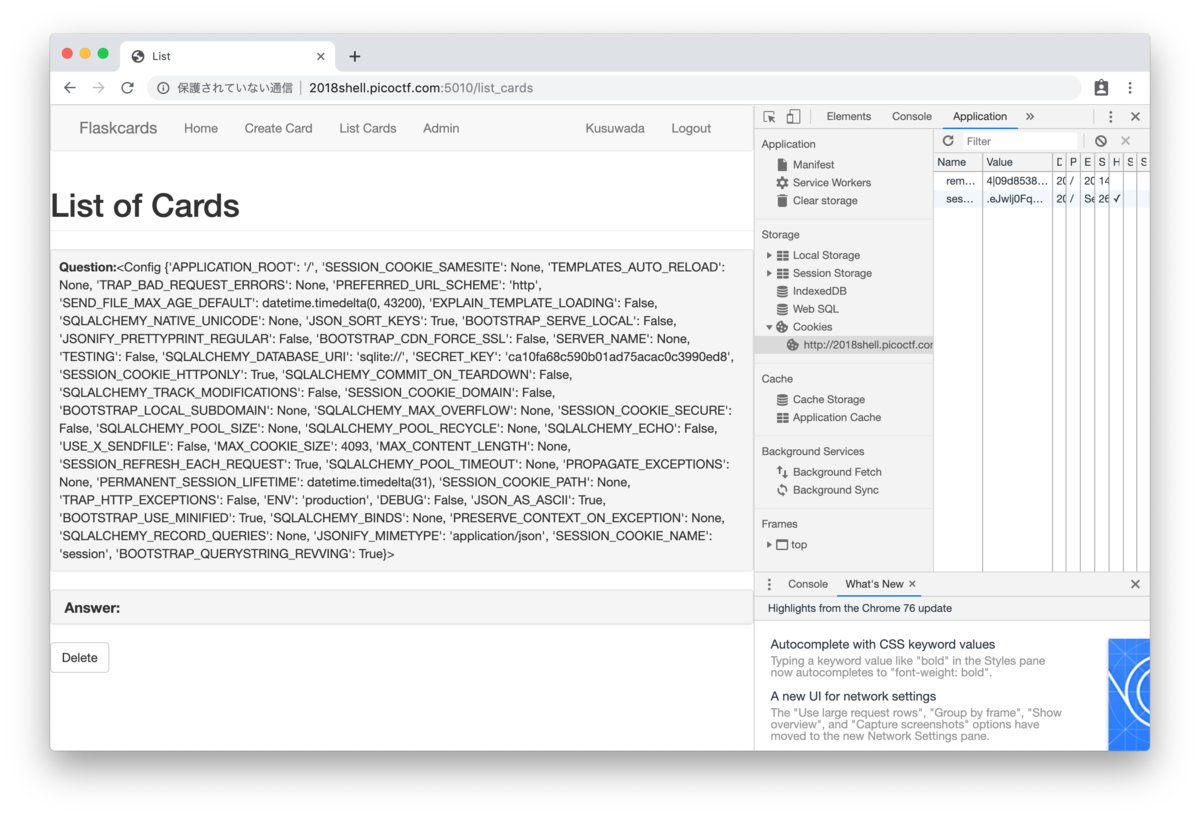Click the session cookie value cell
This screenshot has width=1200, height=817.
[1017, 199]
